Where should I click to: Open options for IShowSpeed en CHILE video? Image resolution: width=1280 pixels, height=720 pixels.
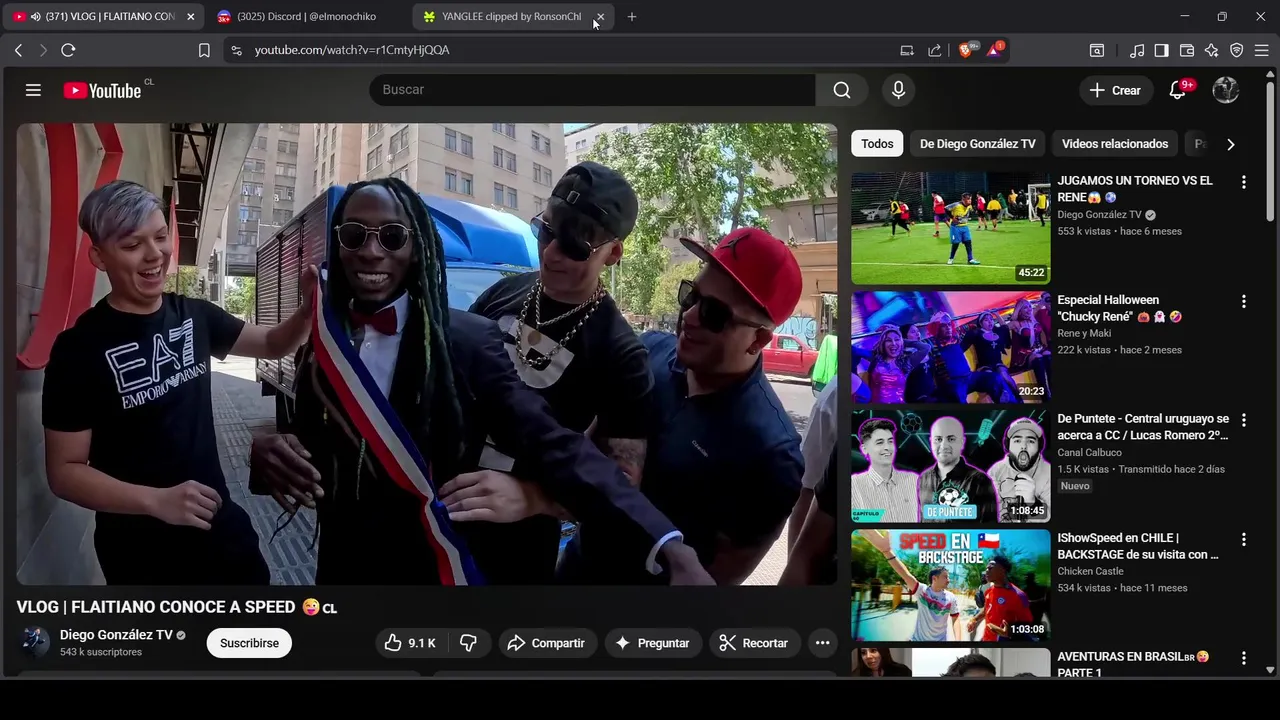[1243, 539]
